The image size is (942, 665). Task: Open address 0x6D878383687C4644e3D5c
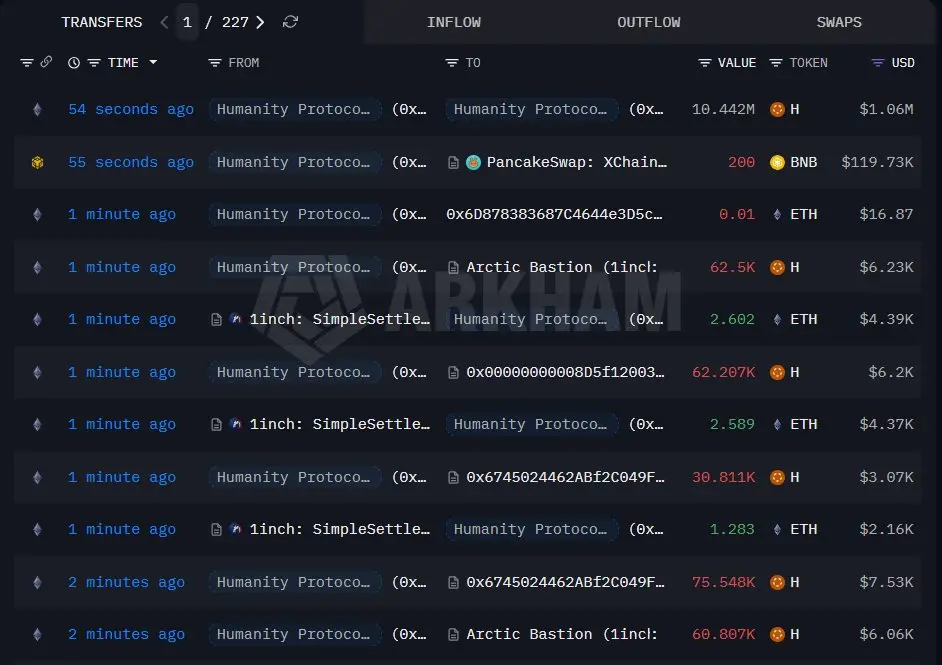(554, 214)
